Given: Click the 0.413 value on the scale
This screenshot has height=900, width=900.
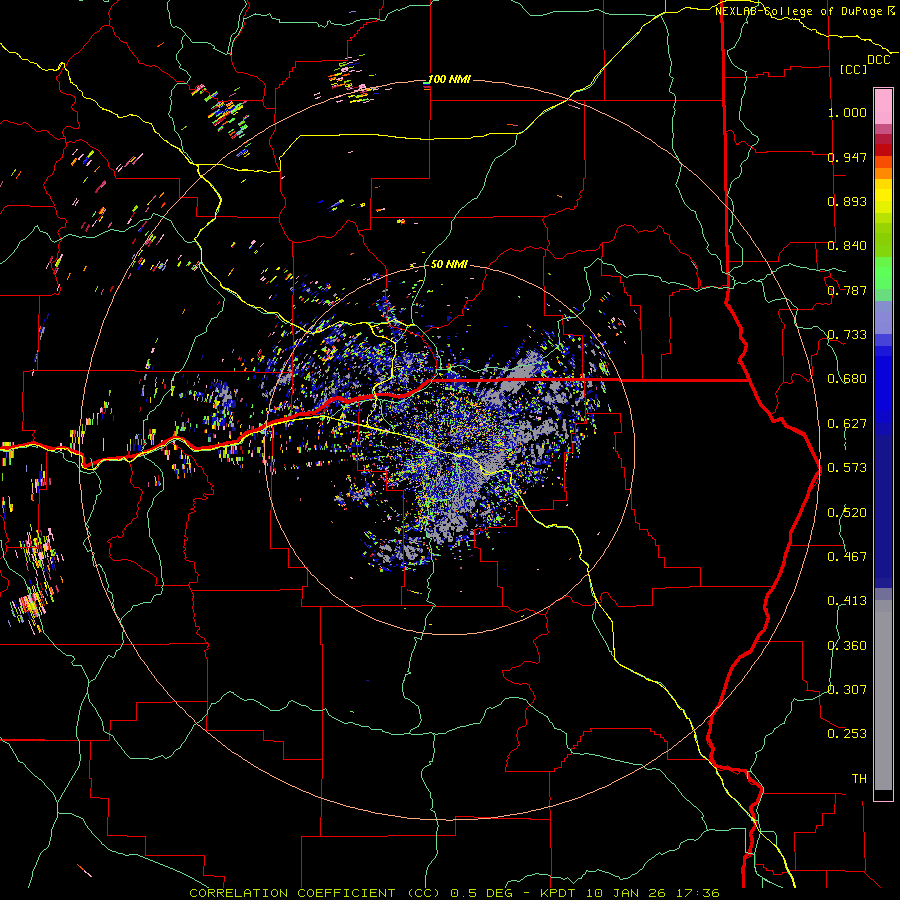Looking at the screenshot, I should coord(847,601).
